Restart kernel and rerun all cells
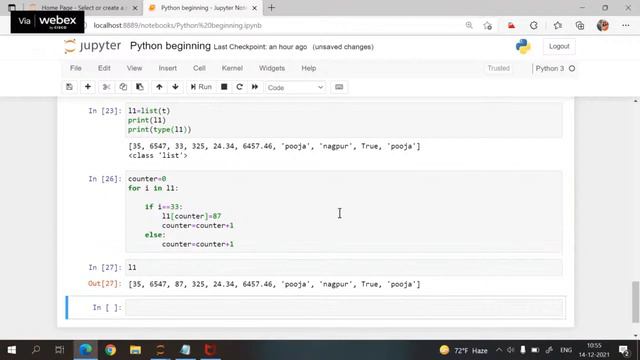The height and width of the screenshot is (360, 640). click(x=255, y=87)
